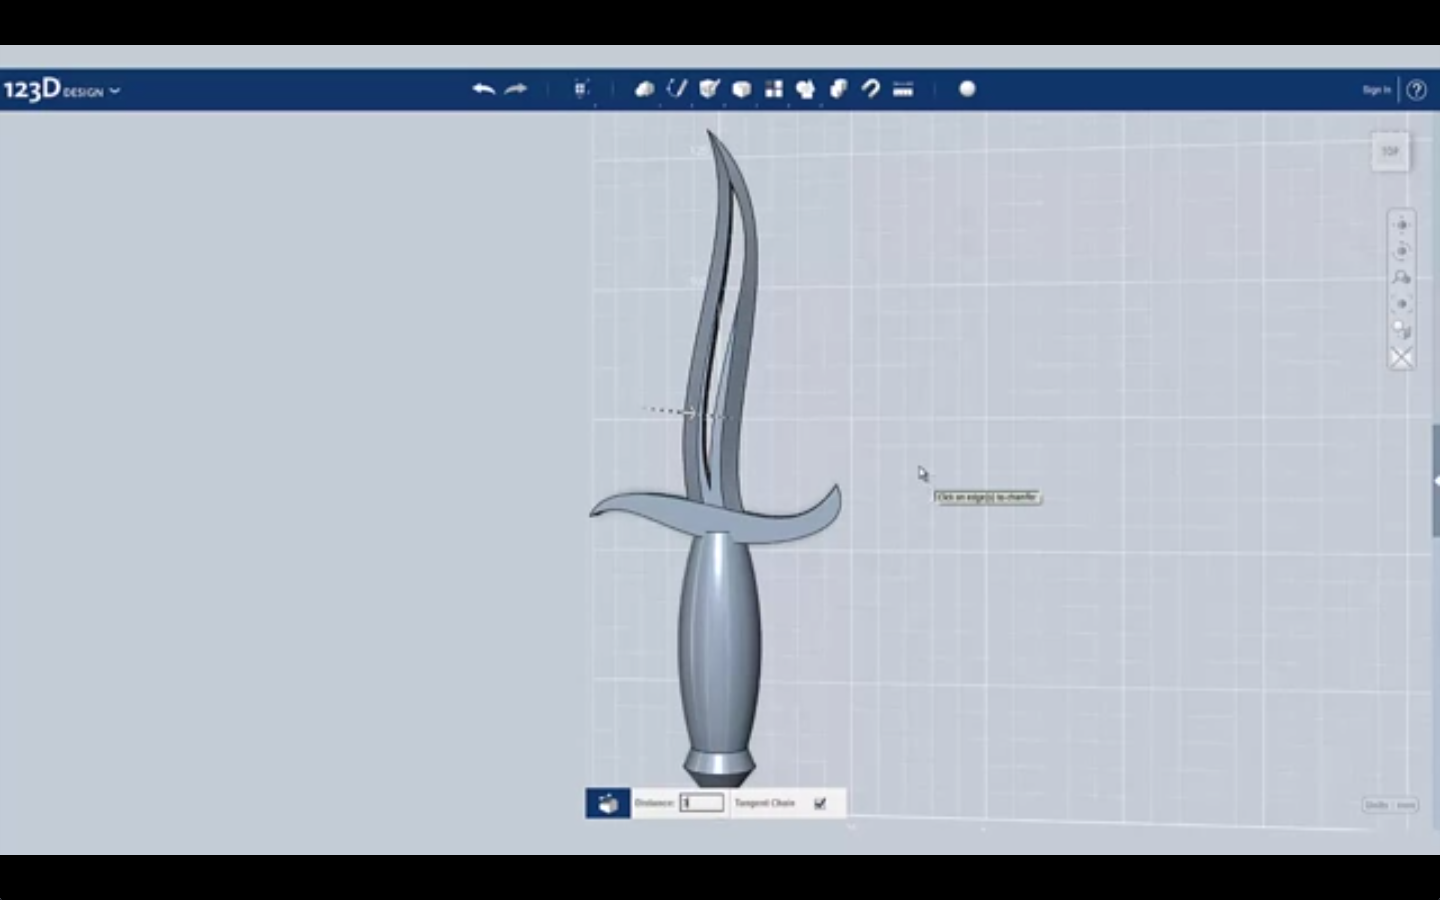The height and width of the screenshot is (900, 1440).
Task: Click the solid and outline display icon
Action: 1401,330
